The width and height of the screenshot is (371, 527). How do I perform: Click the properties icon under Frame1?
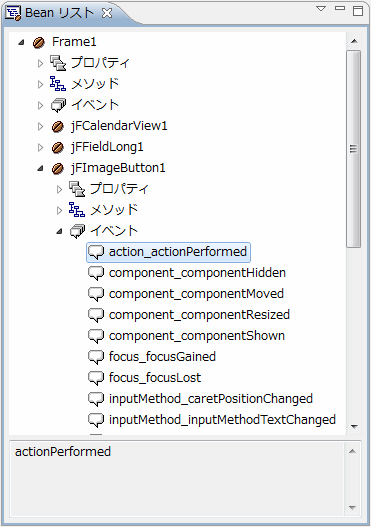pos(58,63)
